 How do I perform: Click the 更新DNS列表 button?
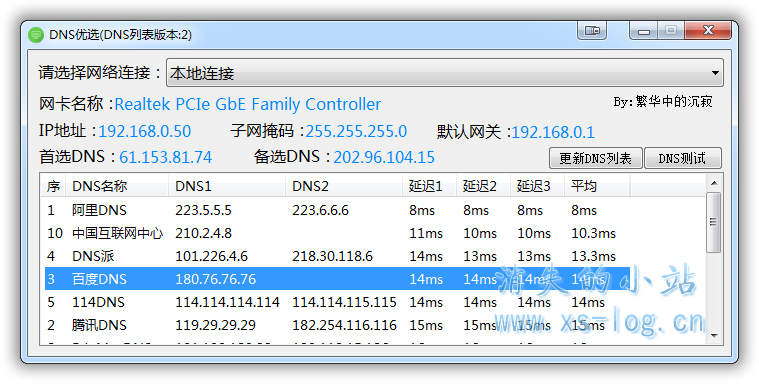coord(595,158)
